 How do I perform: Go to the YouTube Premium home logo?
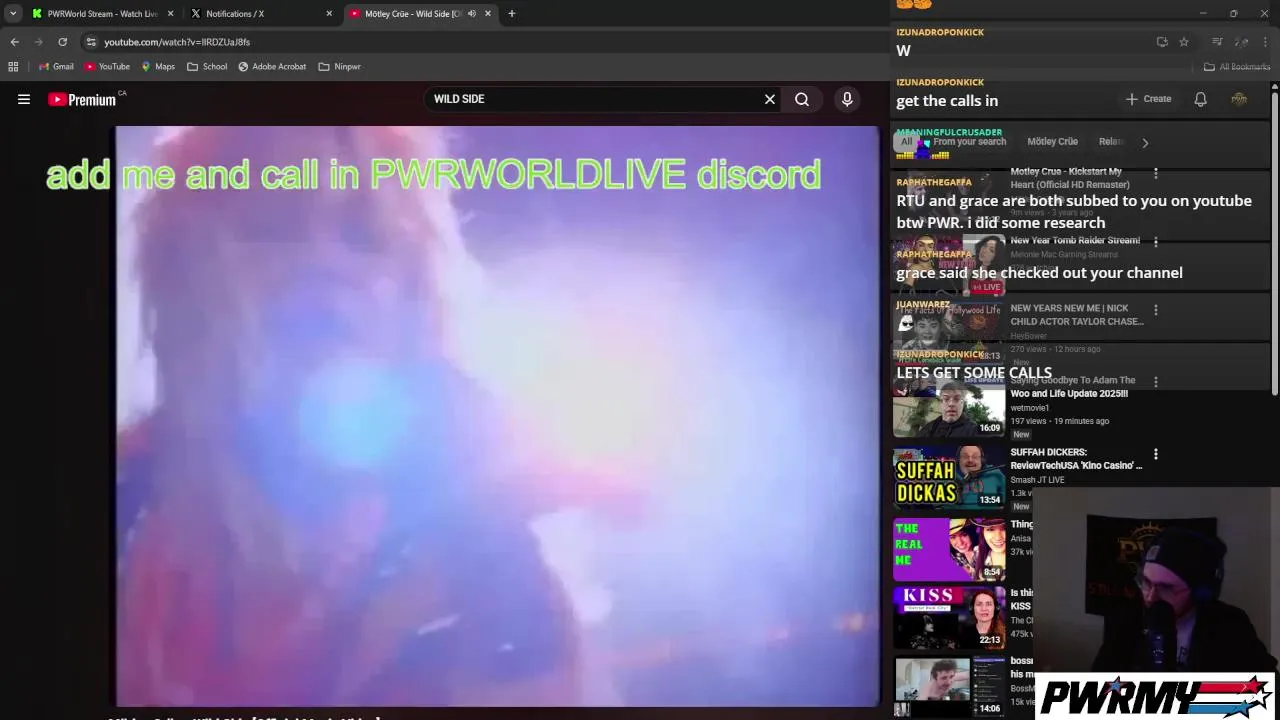82,99
